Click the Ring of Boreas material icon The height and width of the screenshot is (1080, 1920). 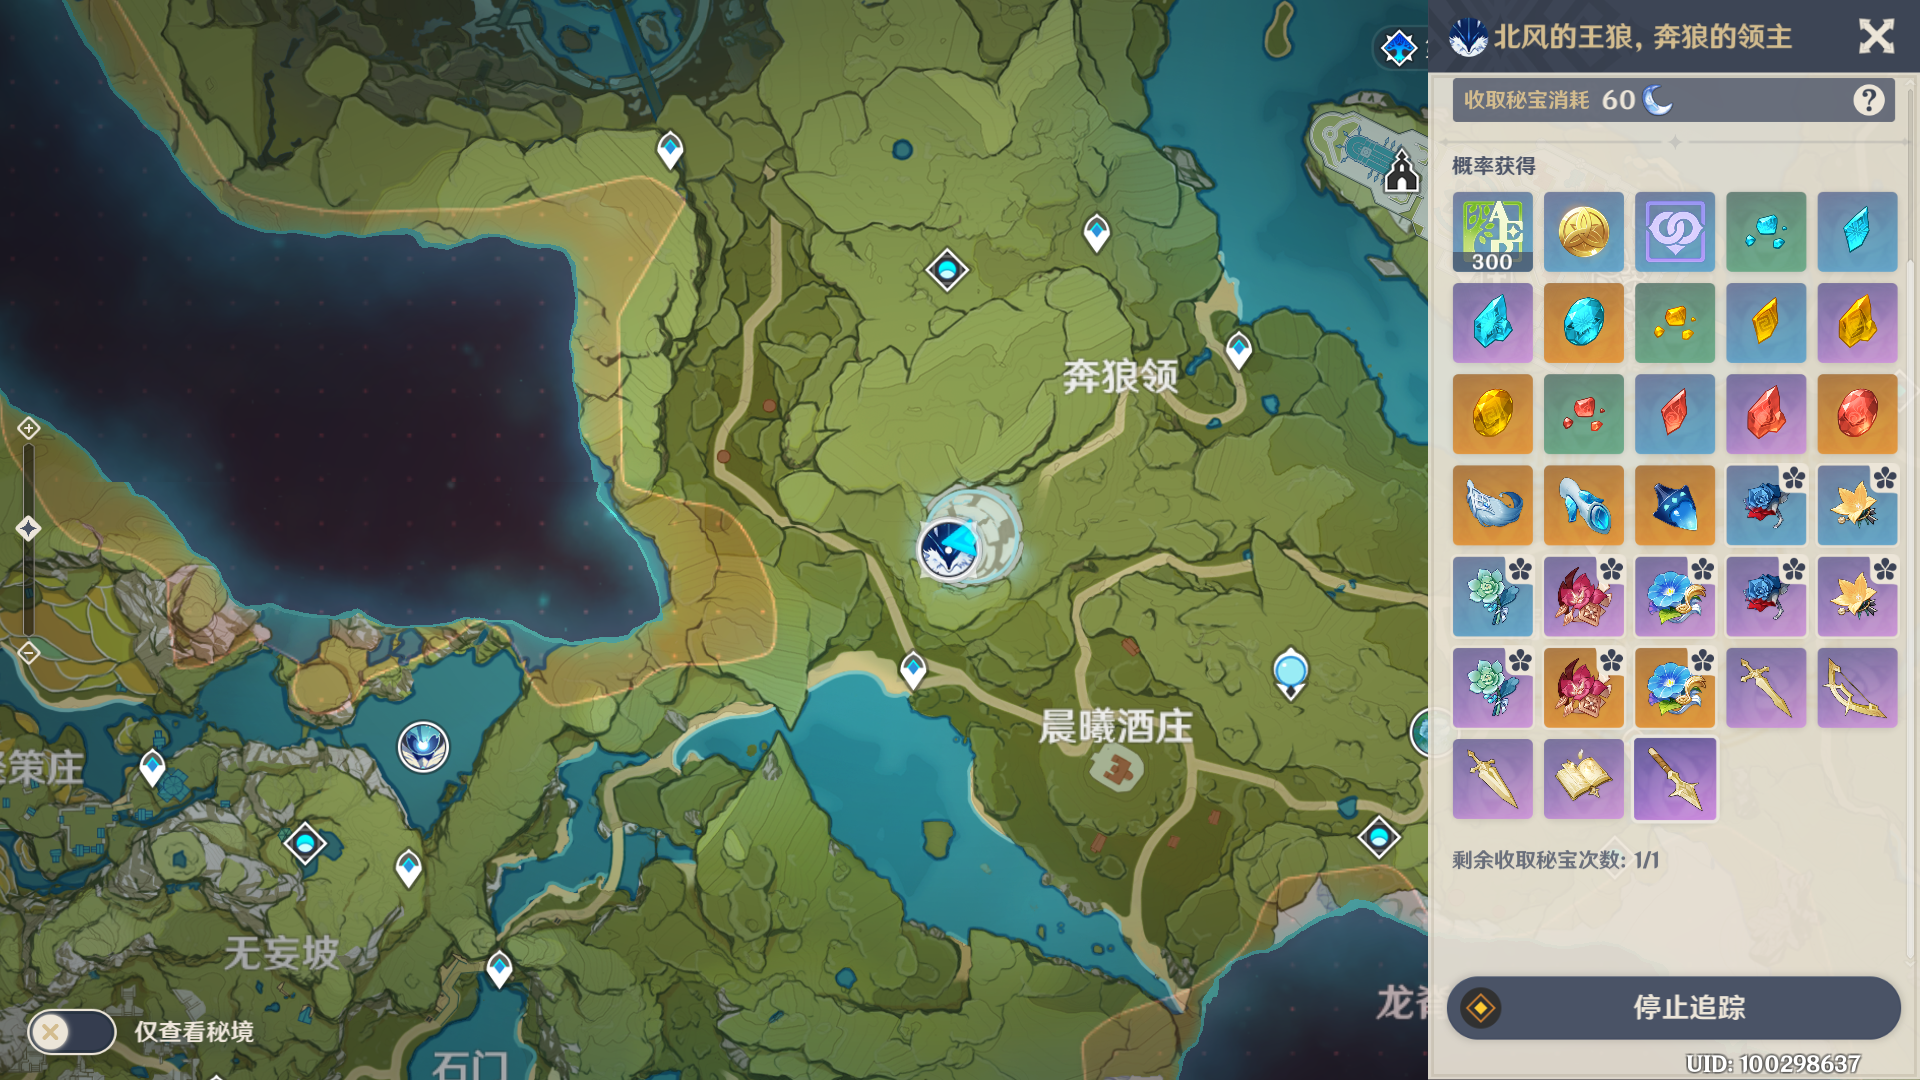pos(1583,505)
